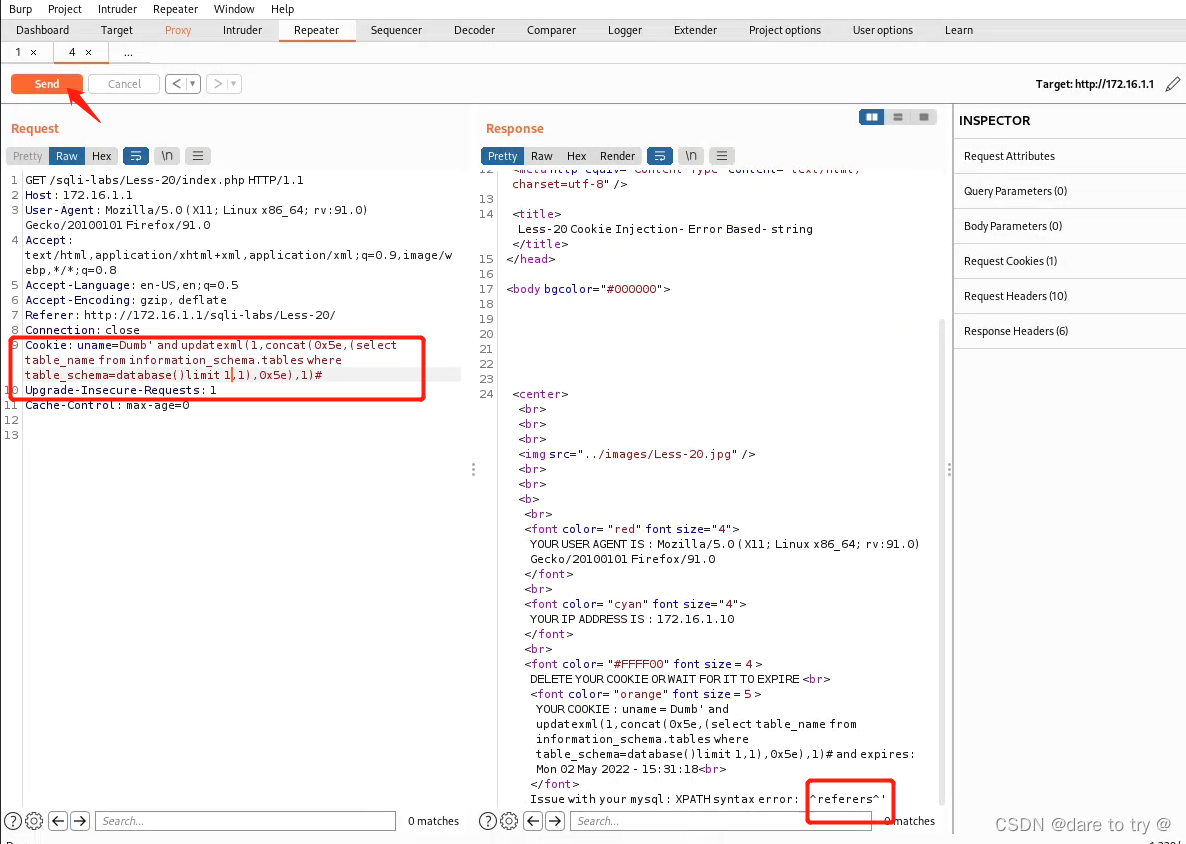Open the Window menu
This screenshot has width=1186, height=844.
click(234, 9)
